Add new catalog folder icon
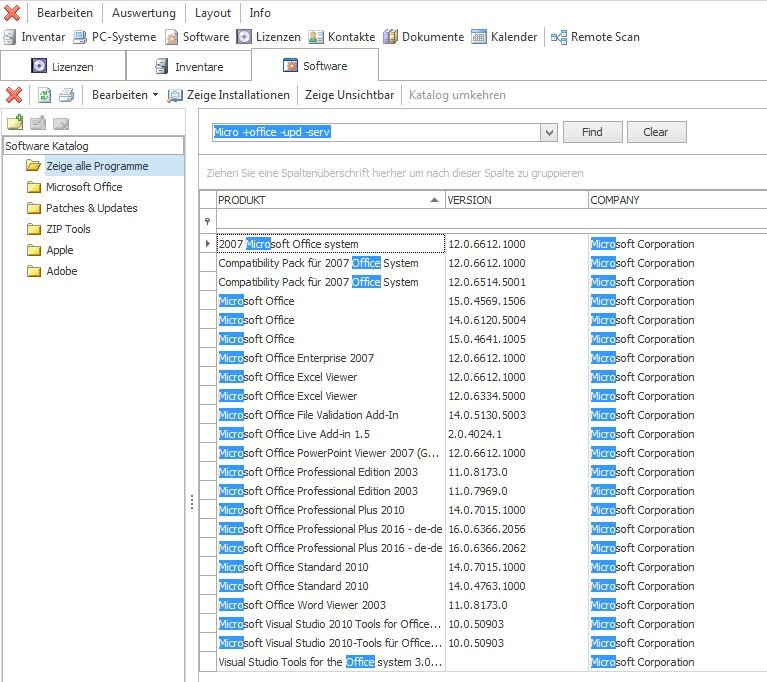Viewport: 767px width, 682px height. click(15, 122)
